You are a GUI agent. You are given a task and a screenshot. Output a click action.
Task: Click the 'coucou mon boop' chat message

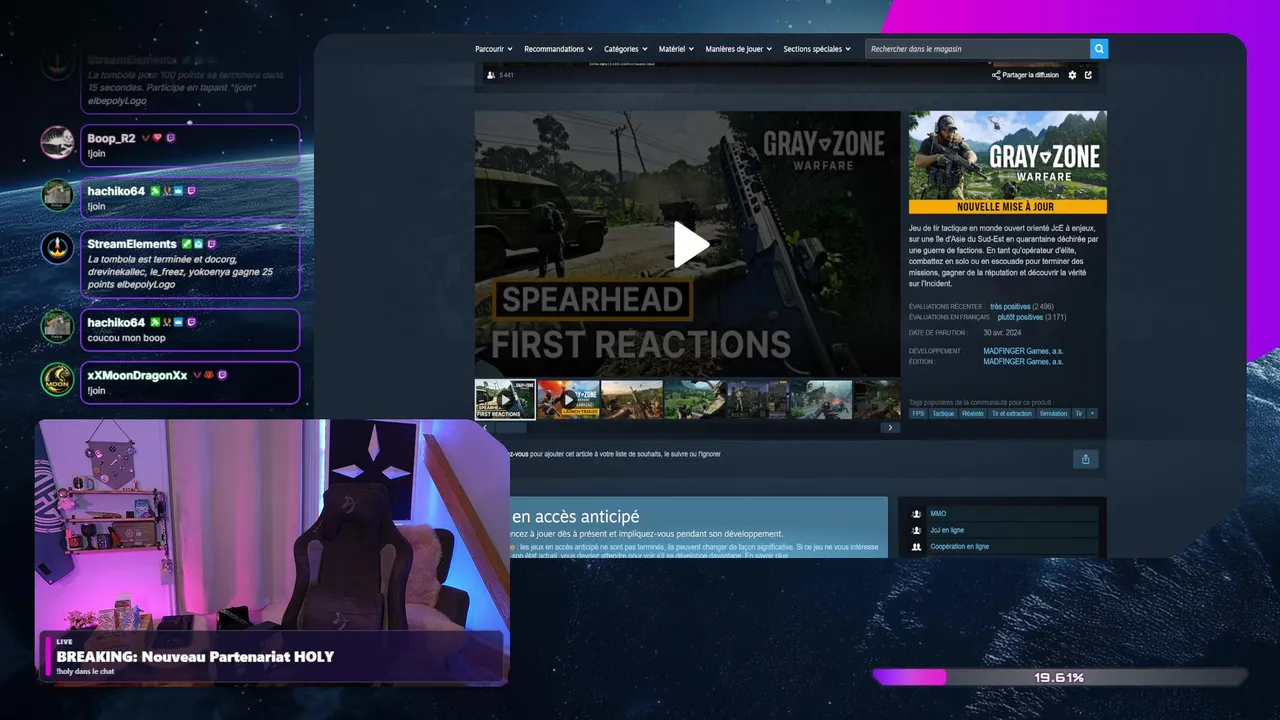126,338
